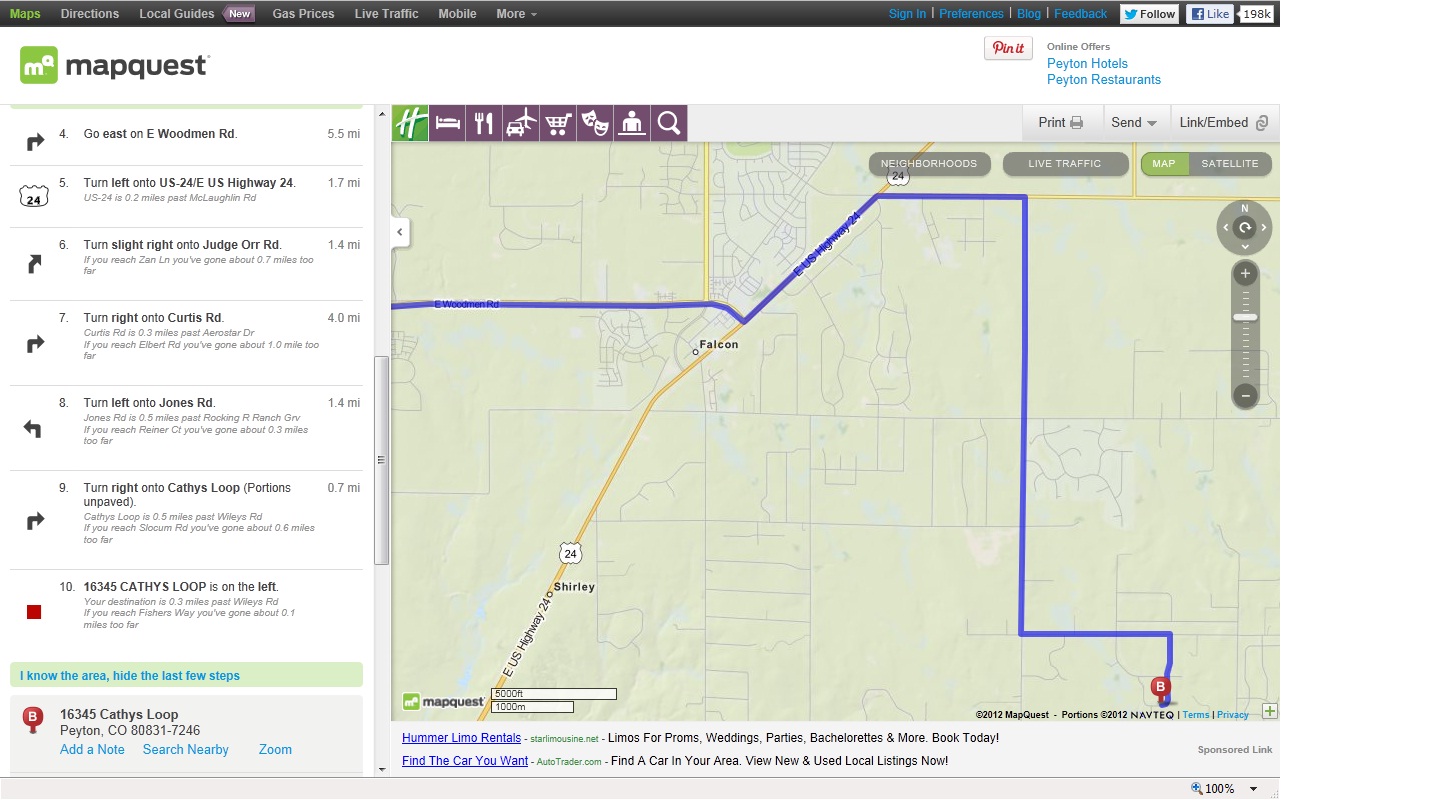
Task: Click the Print button
Action: [x=1060, y=123]
